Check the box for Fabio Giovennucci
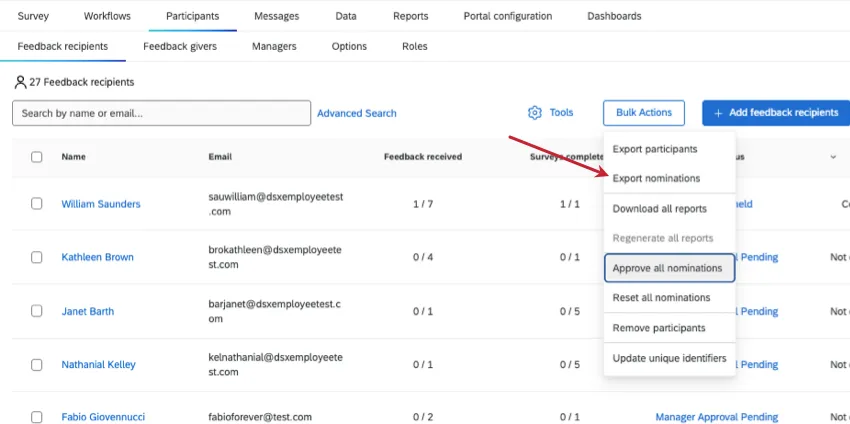The width and height of the screenshot is (850, 424). point(36,417)
